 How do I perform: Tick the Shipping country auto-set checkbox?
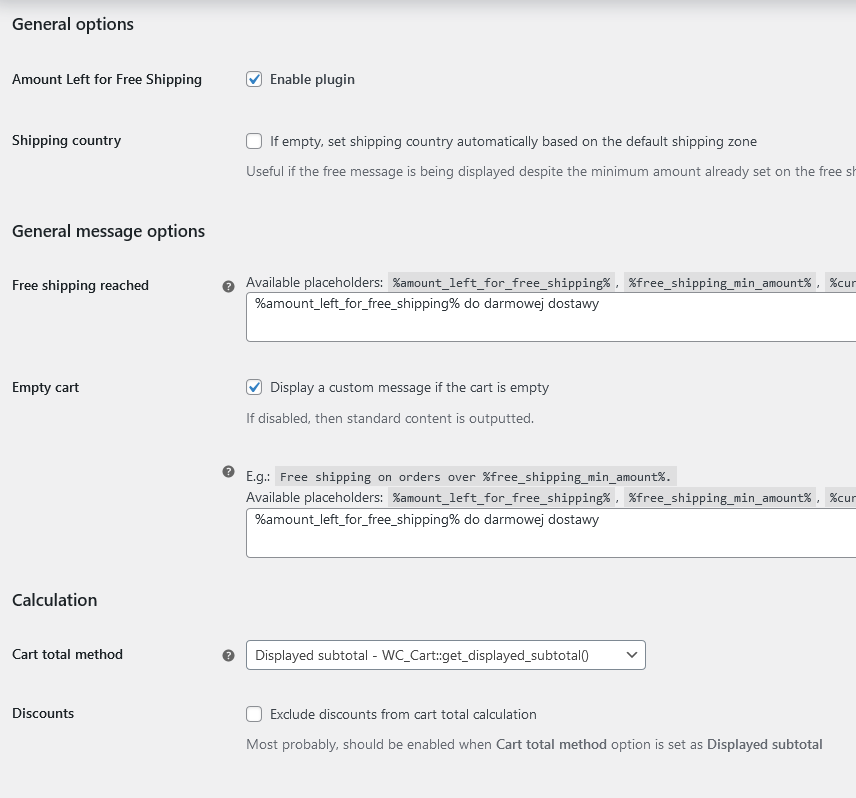254,141
